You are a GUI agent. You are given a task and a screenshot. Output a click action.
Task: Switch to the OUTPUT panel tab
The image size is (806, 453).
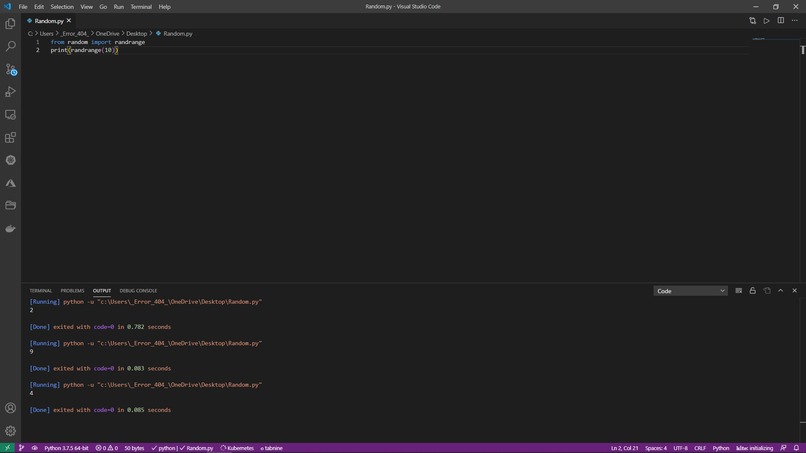(102, 291)
